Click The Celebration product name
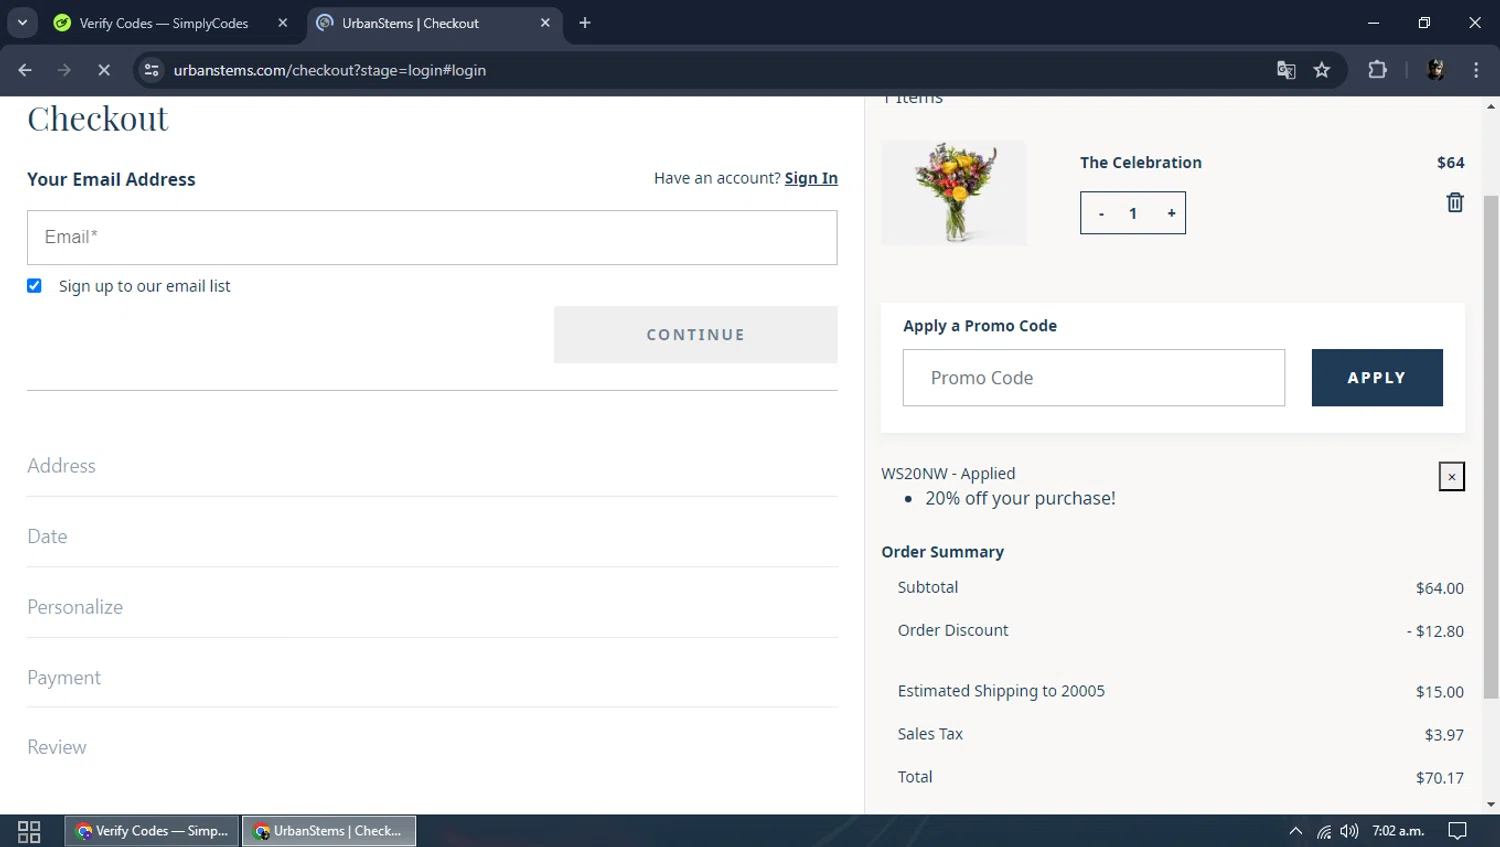 pos(1141,162)
